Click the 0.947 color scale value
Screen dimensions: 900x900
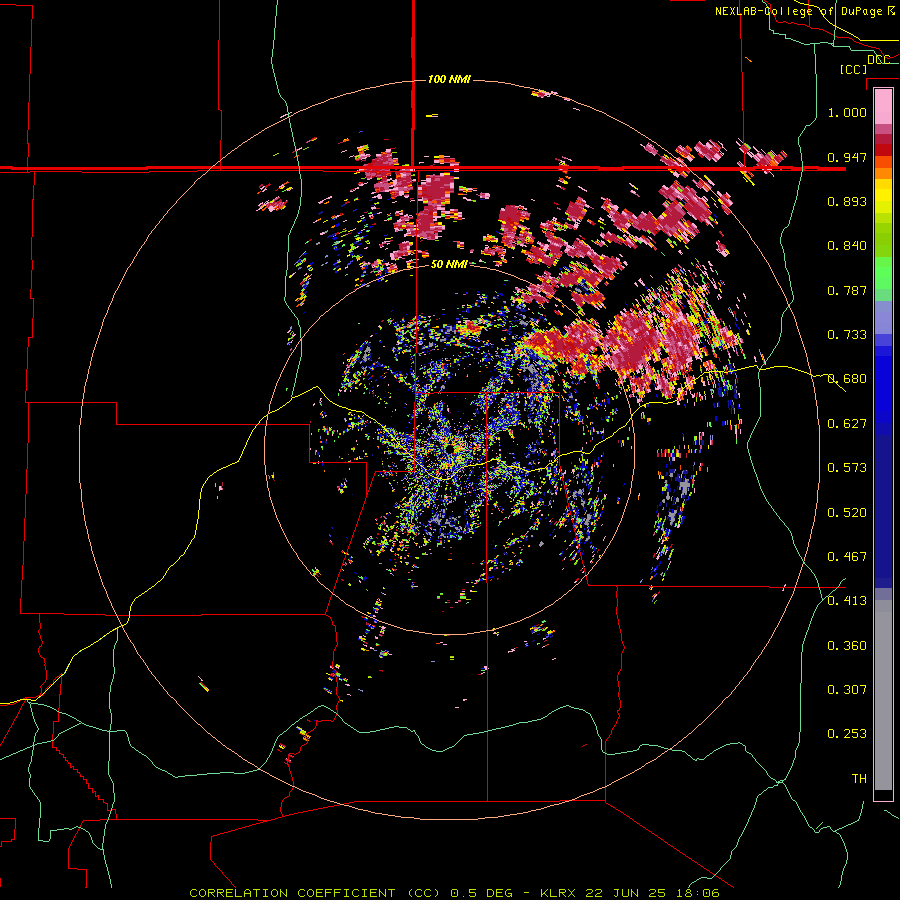coord(847,157)
